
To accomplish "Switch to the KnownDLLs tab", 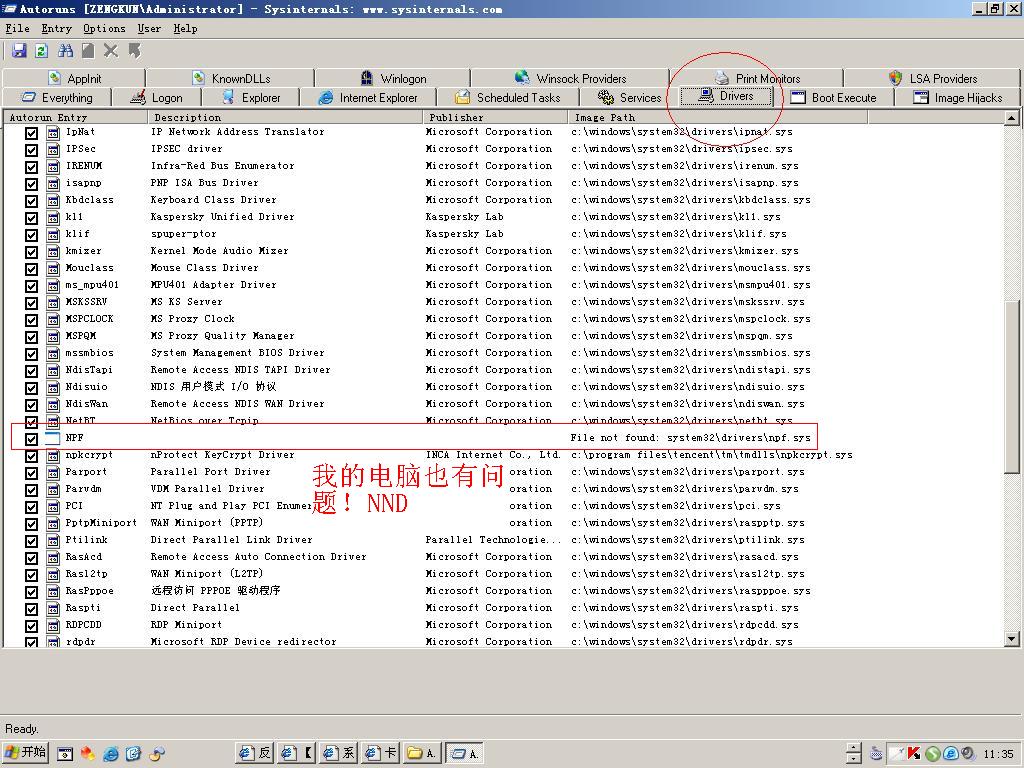I will point(231,78).
